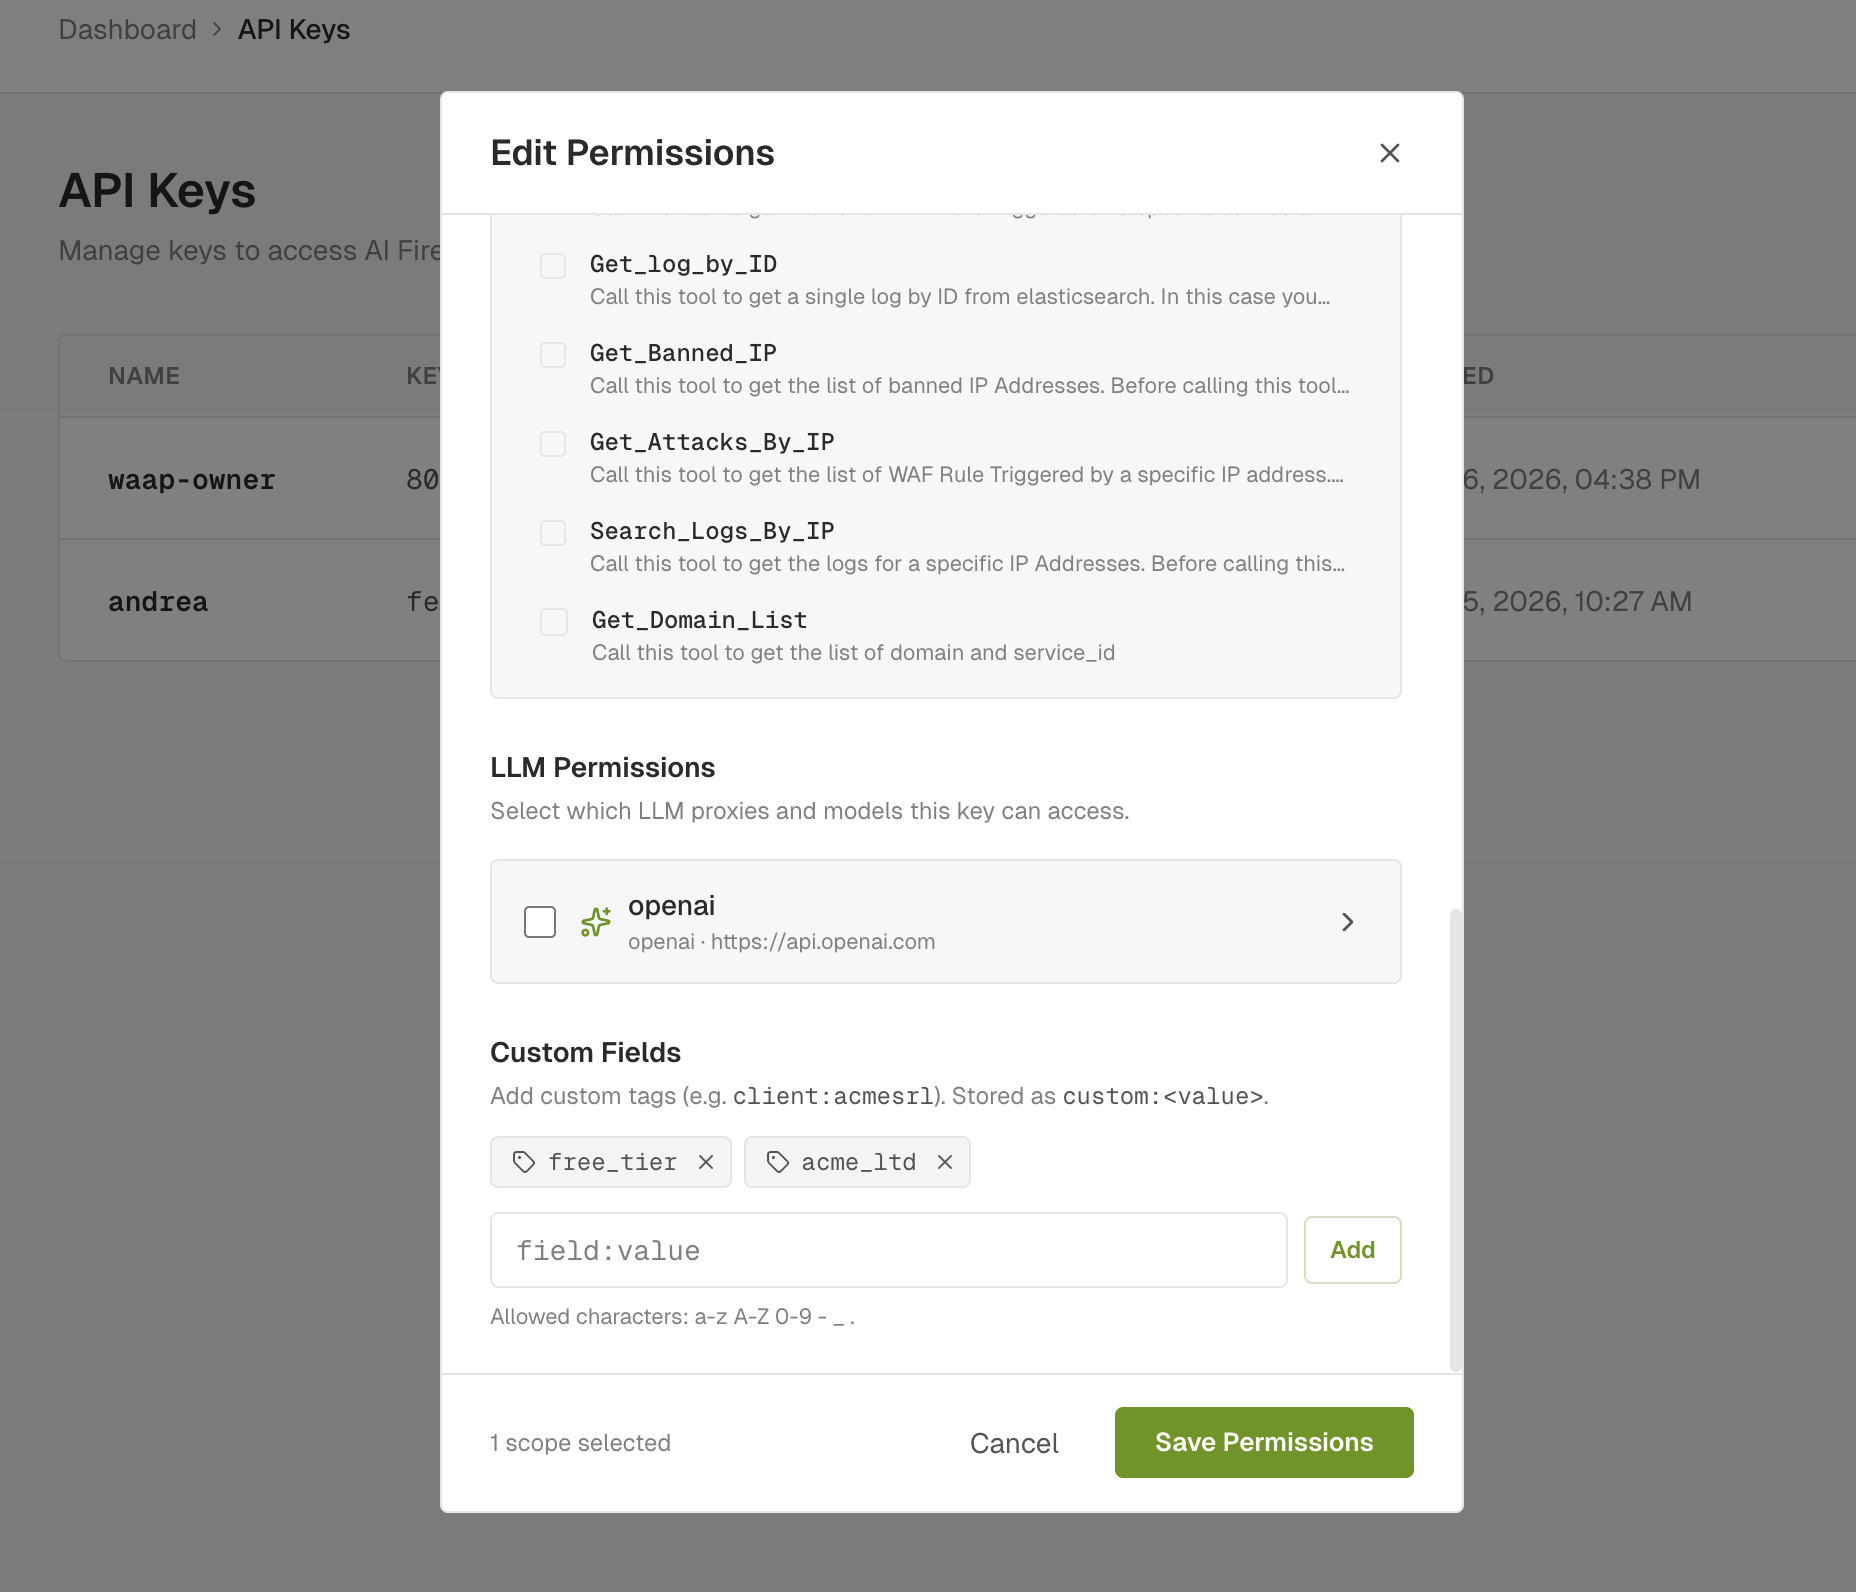Viewport: 1856px width, 1592px height.
Task: Click Save Permissions
Action: (1264, 1442)
